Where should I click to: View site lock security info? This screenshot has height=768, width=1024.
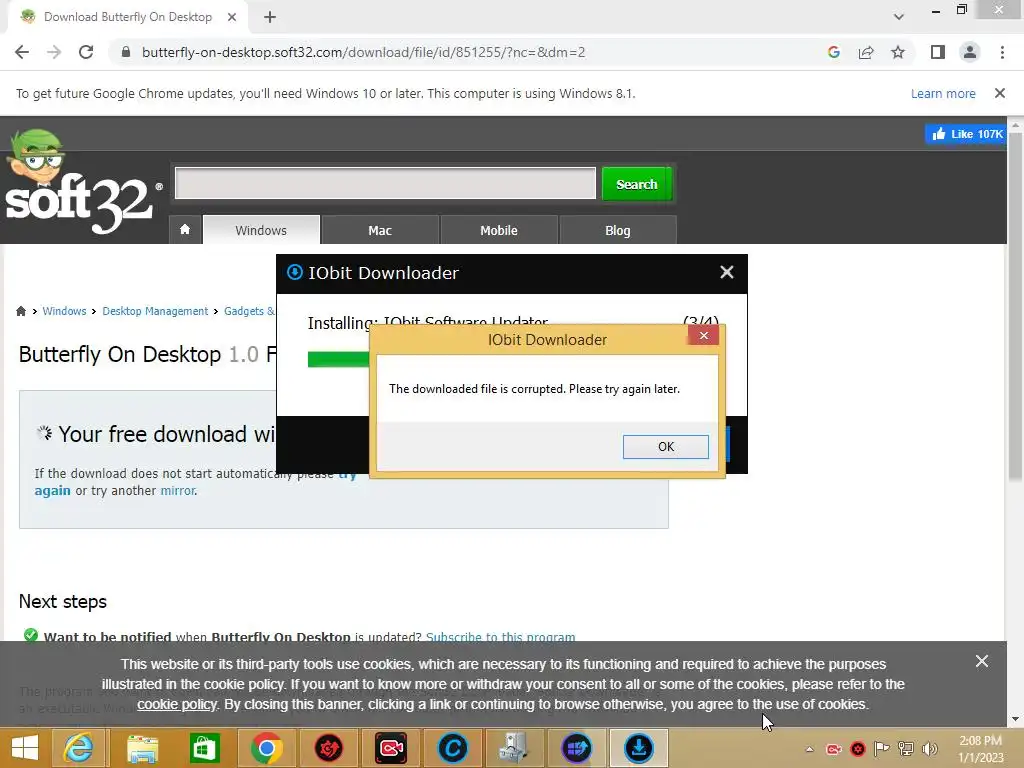tap(126, 52)
